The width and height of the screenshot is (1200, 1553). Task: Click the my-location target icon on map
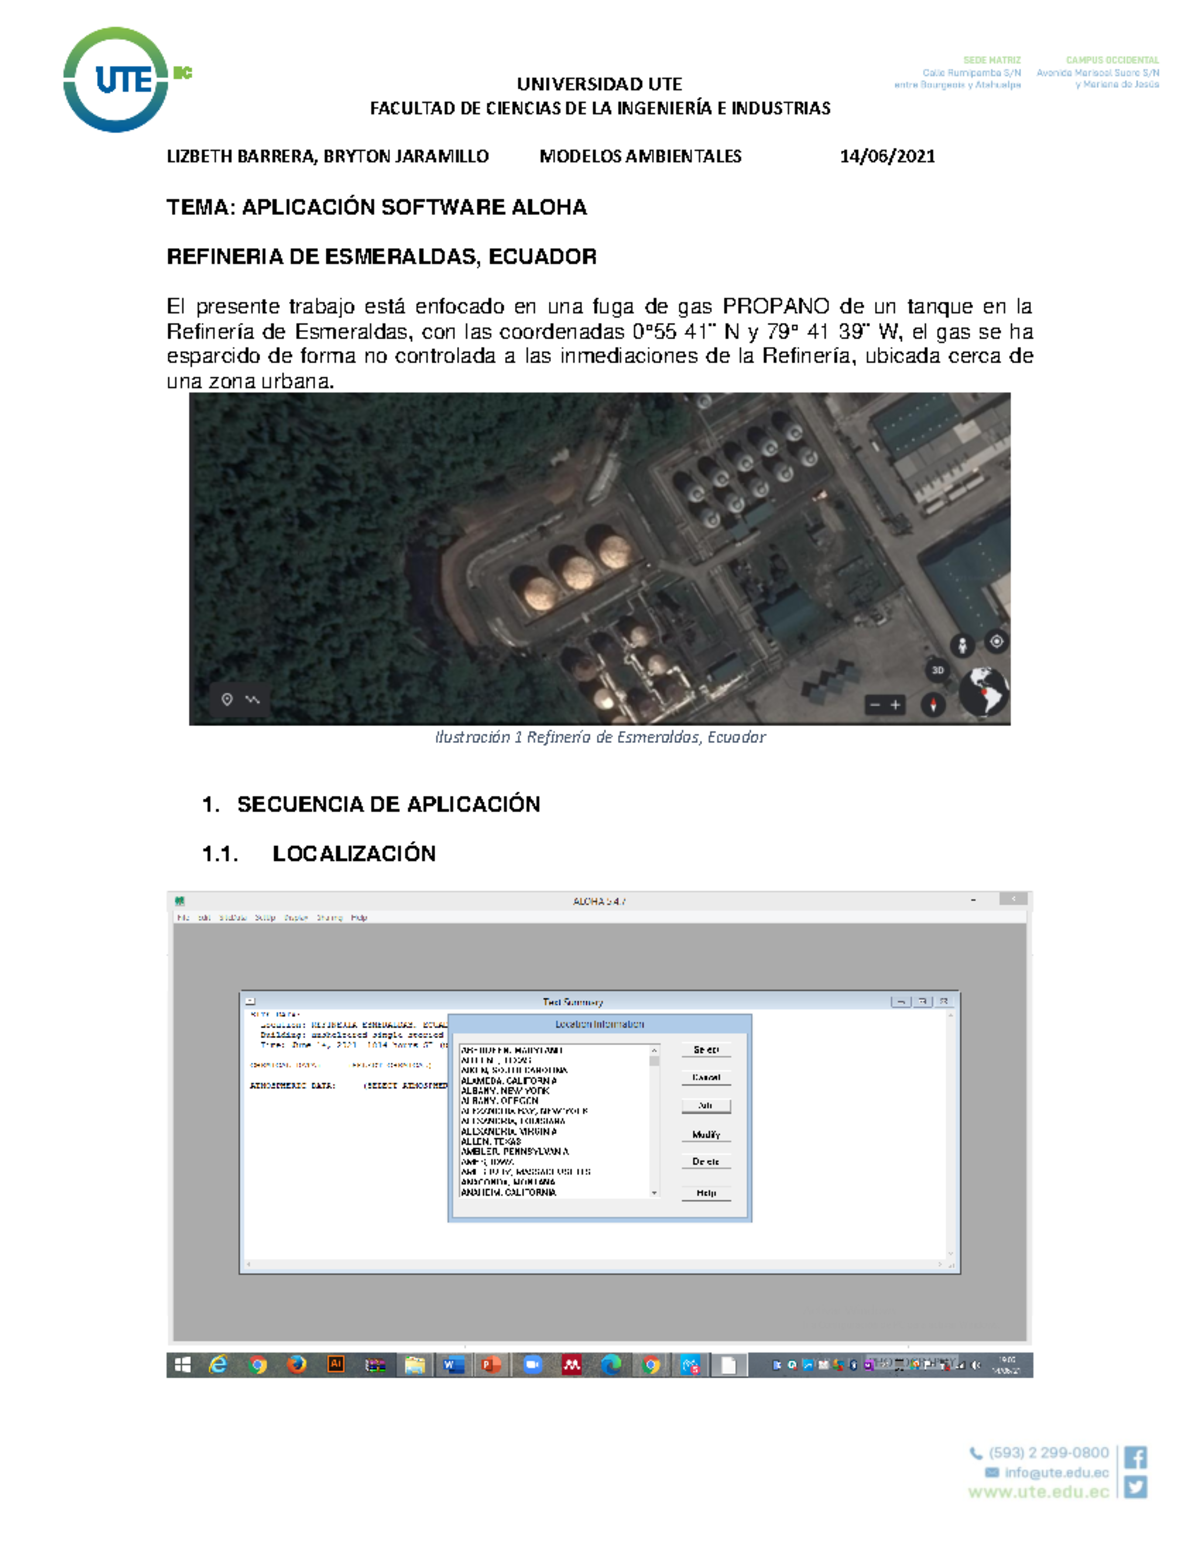click(x=996, y=642)
